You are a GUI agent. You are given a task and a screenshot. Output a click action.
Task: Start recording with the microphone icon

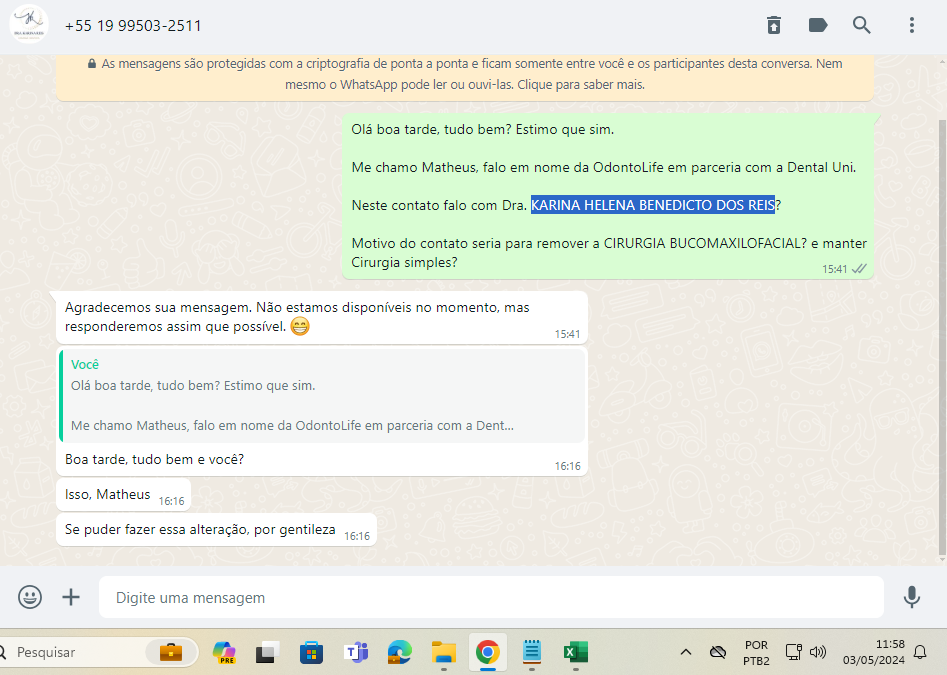pos(912,597)
